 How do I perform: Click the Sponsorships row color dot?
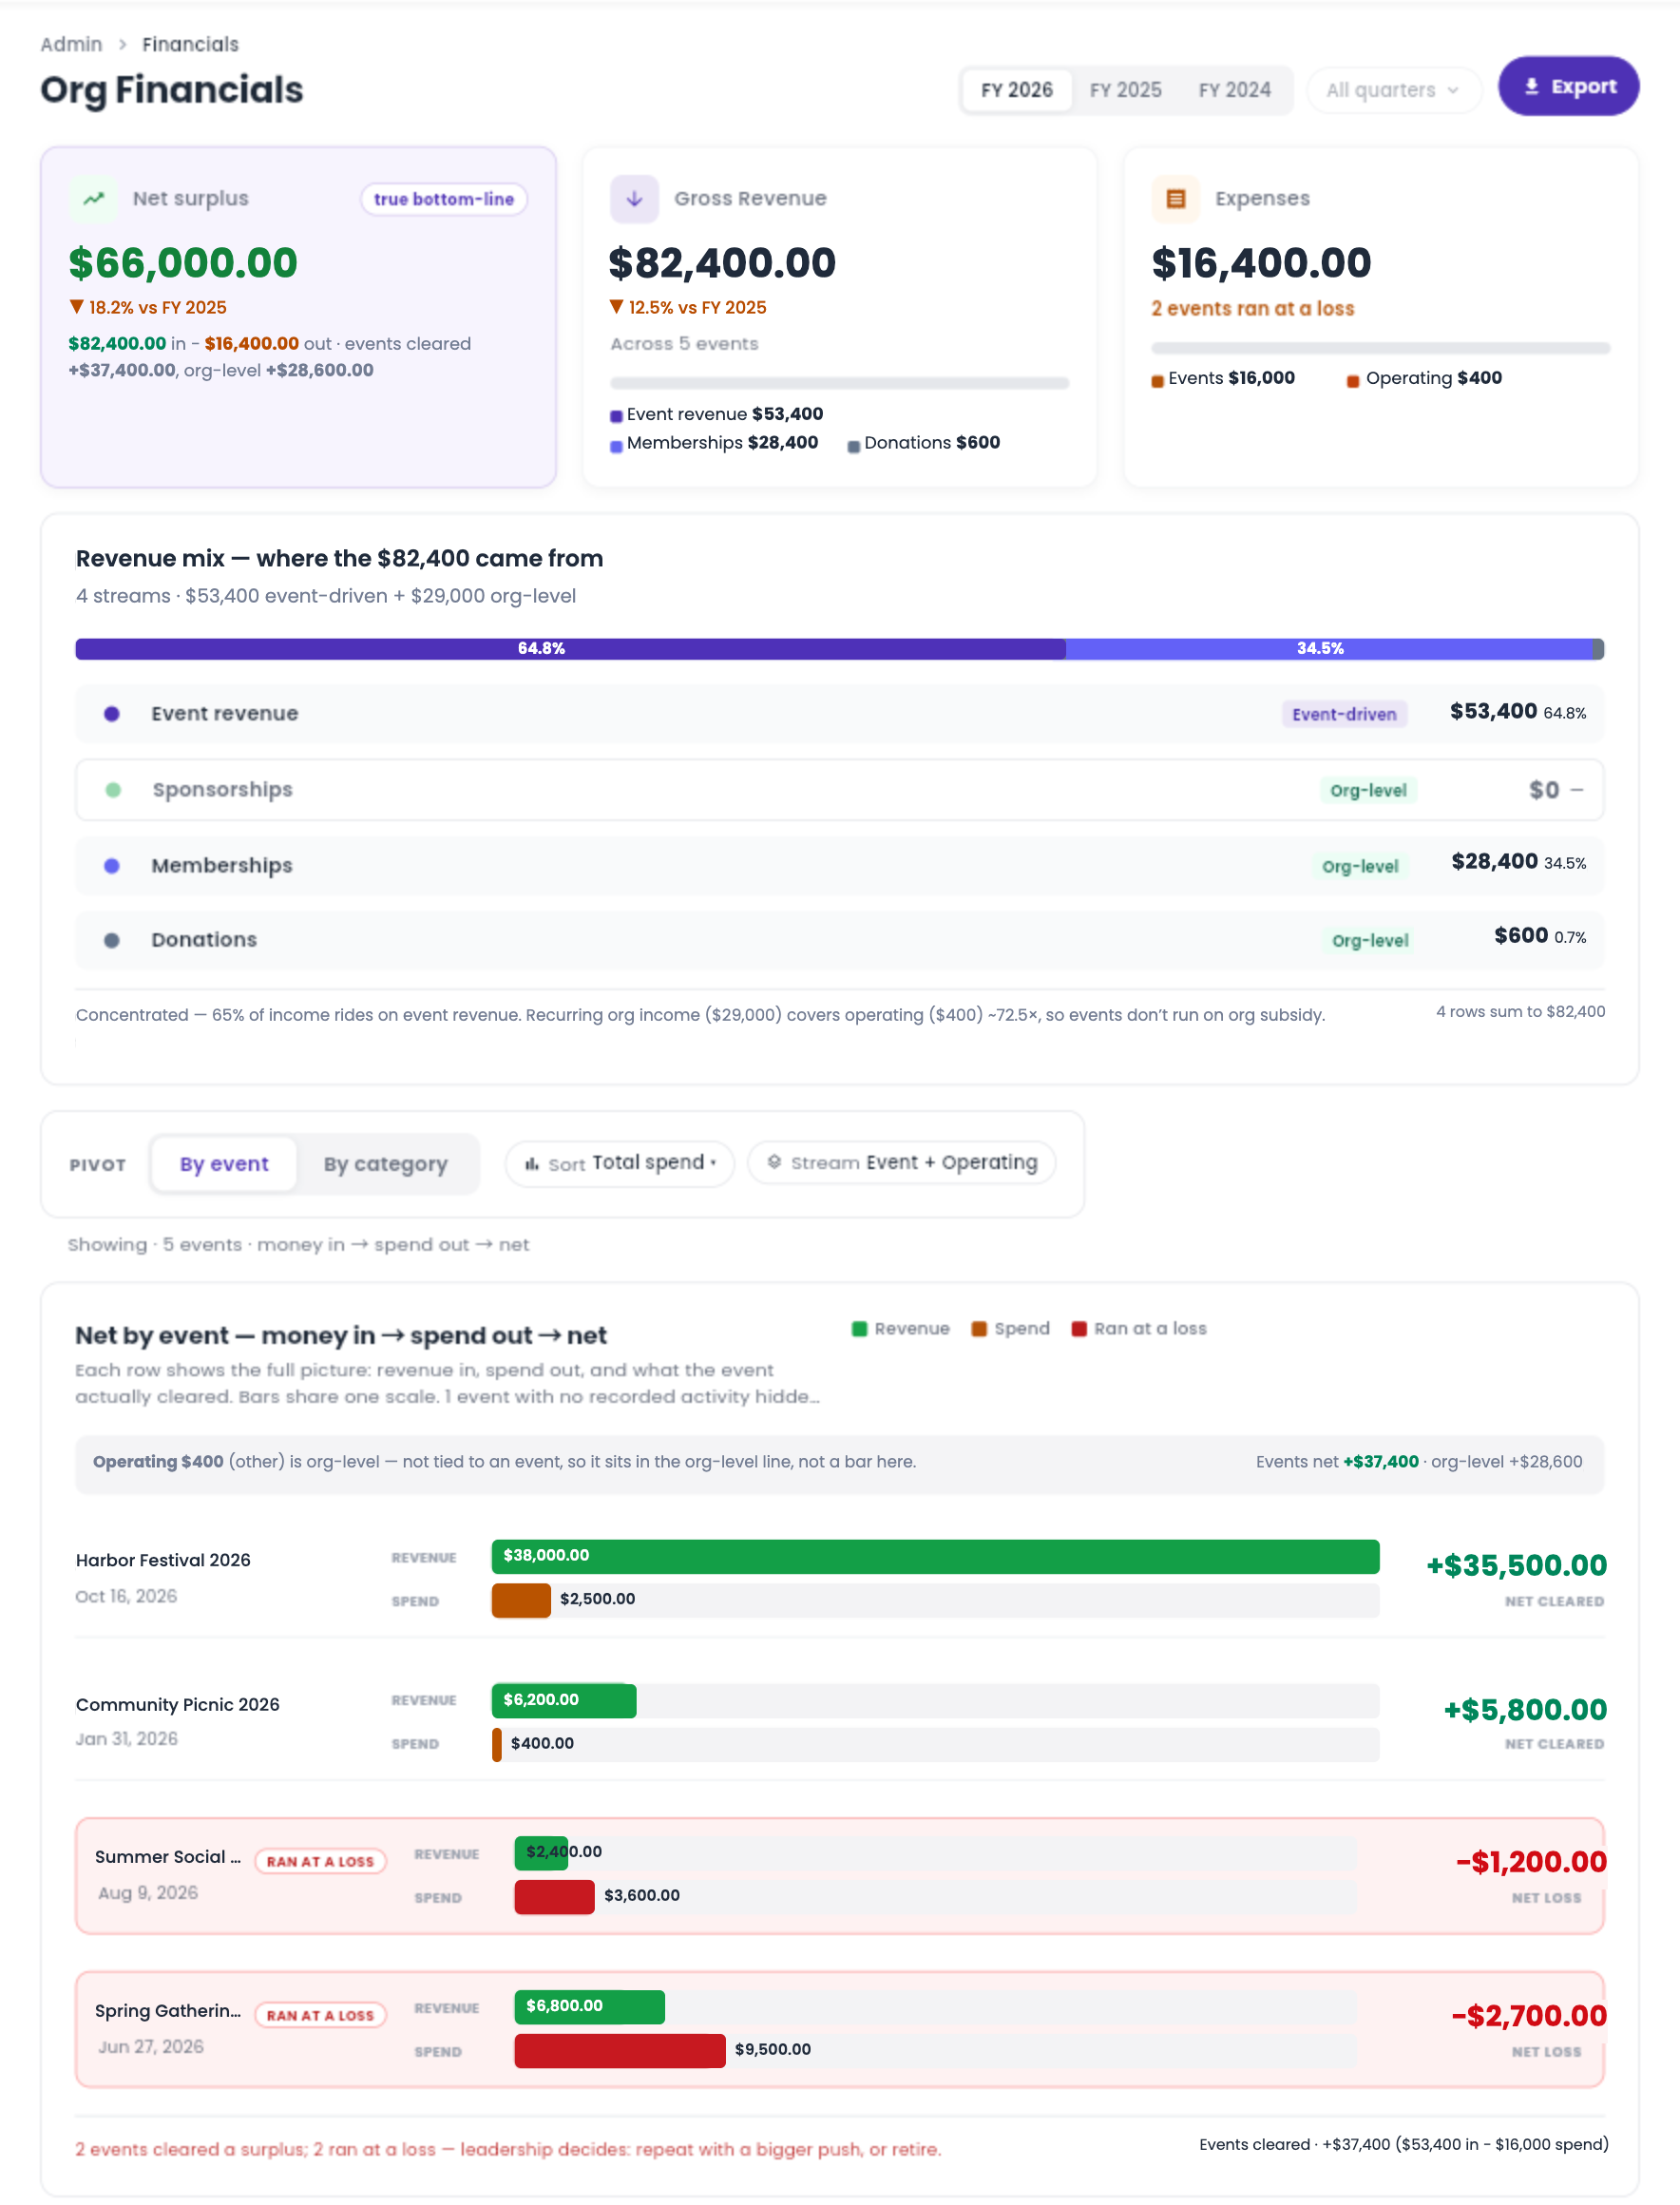[113, 790]
